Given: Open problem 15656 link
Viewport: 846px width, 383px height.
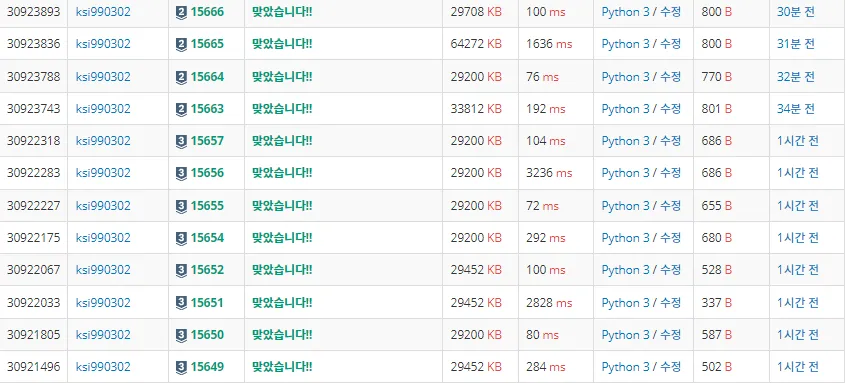Looking at the screenshot, I should [x=207, y=174].
